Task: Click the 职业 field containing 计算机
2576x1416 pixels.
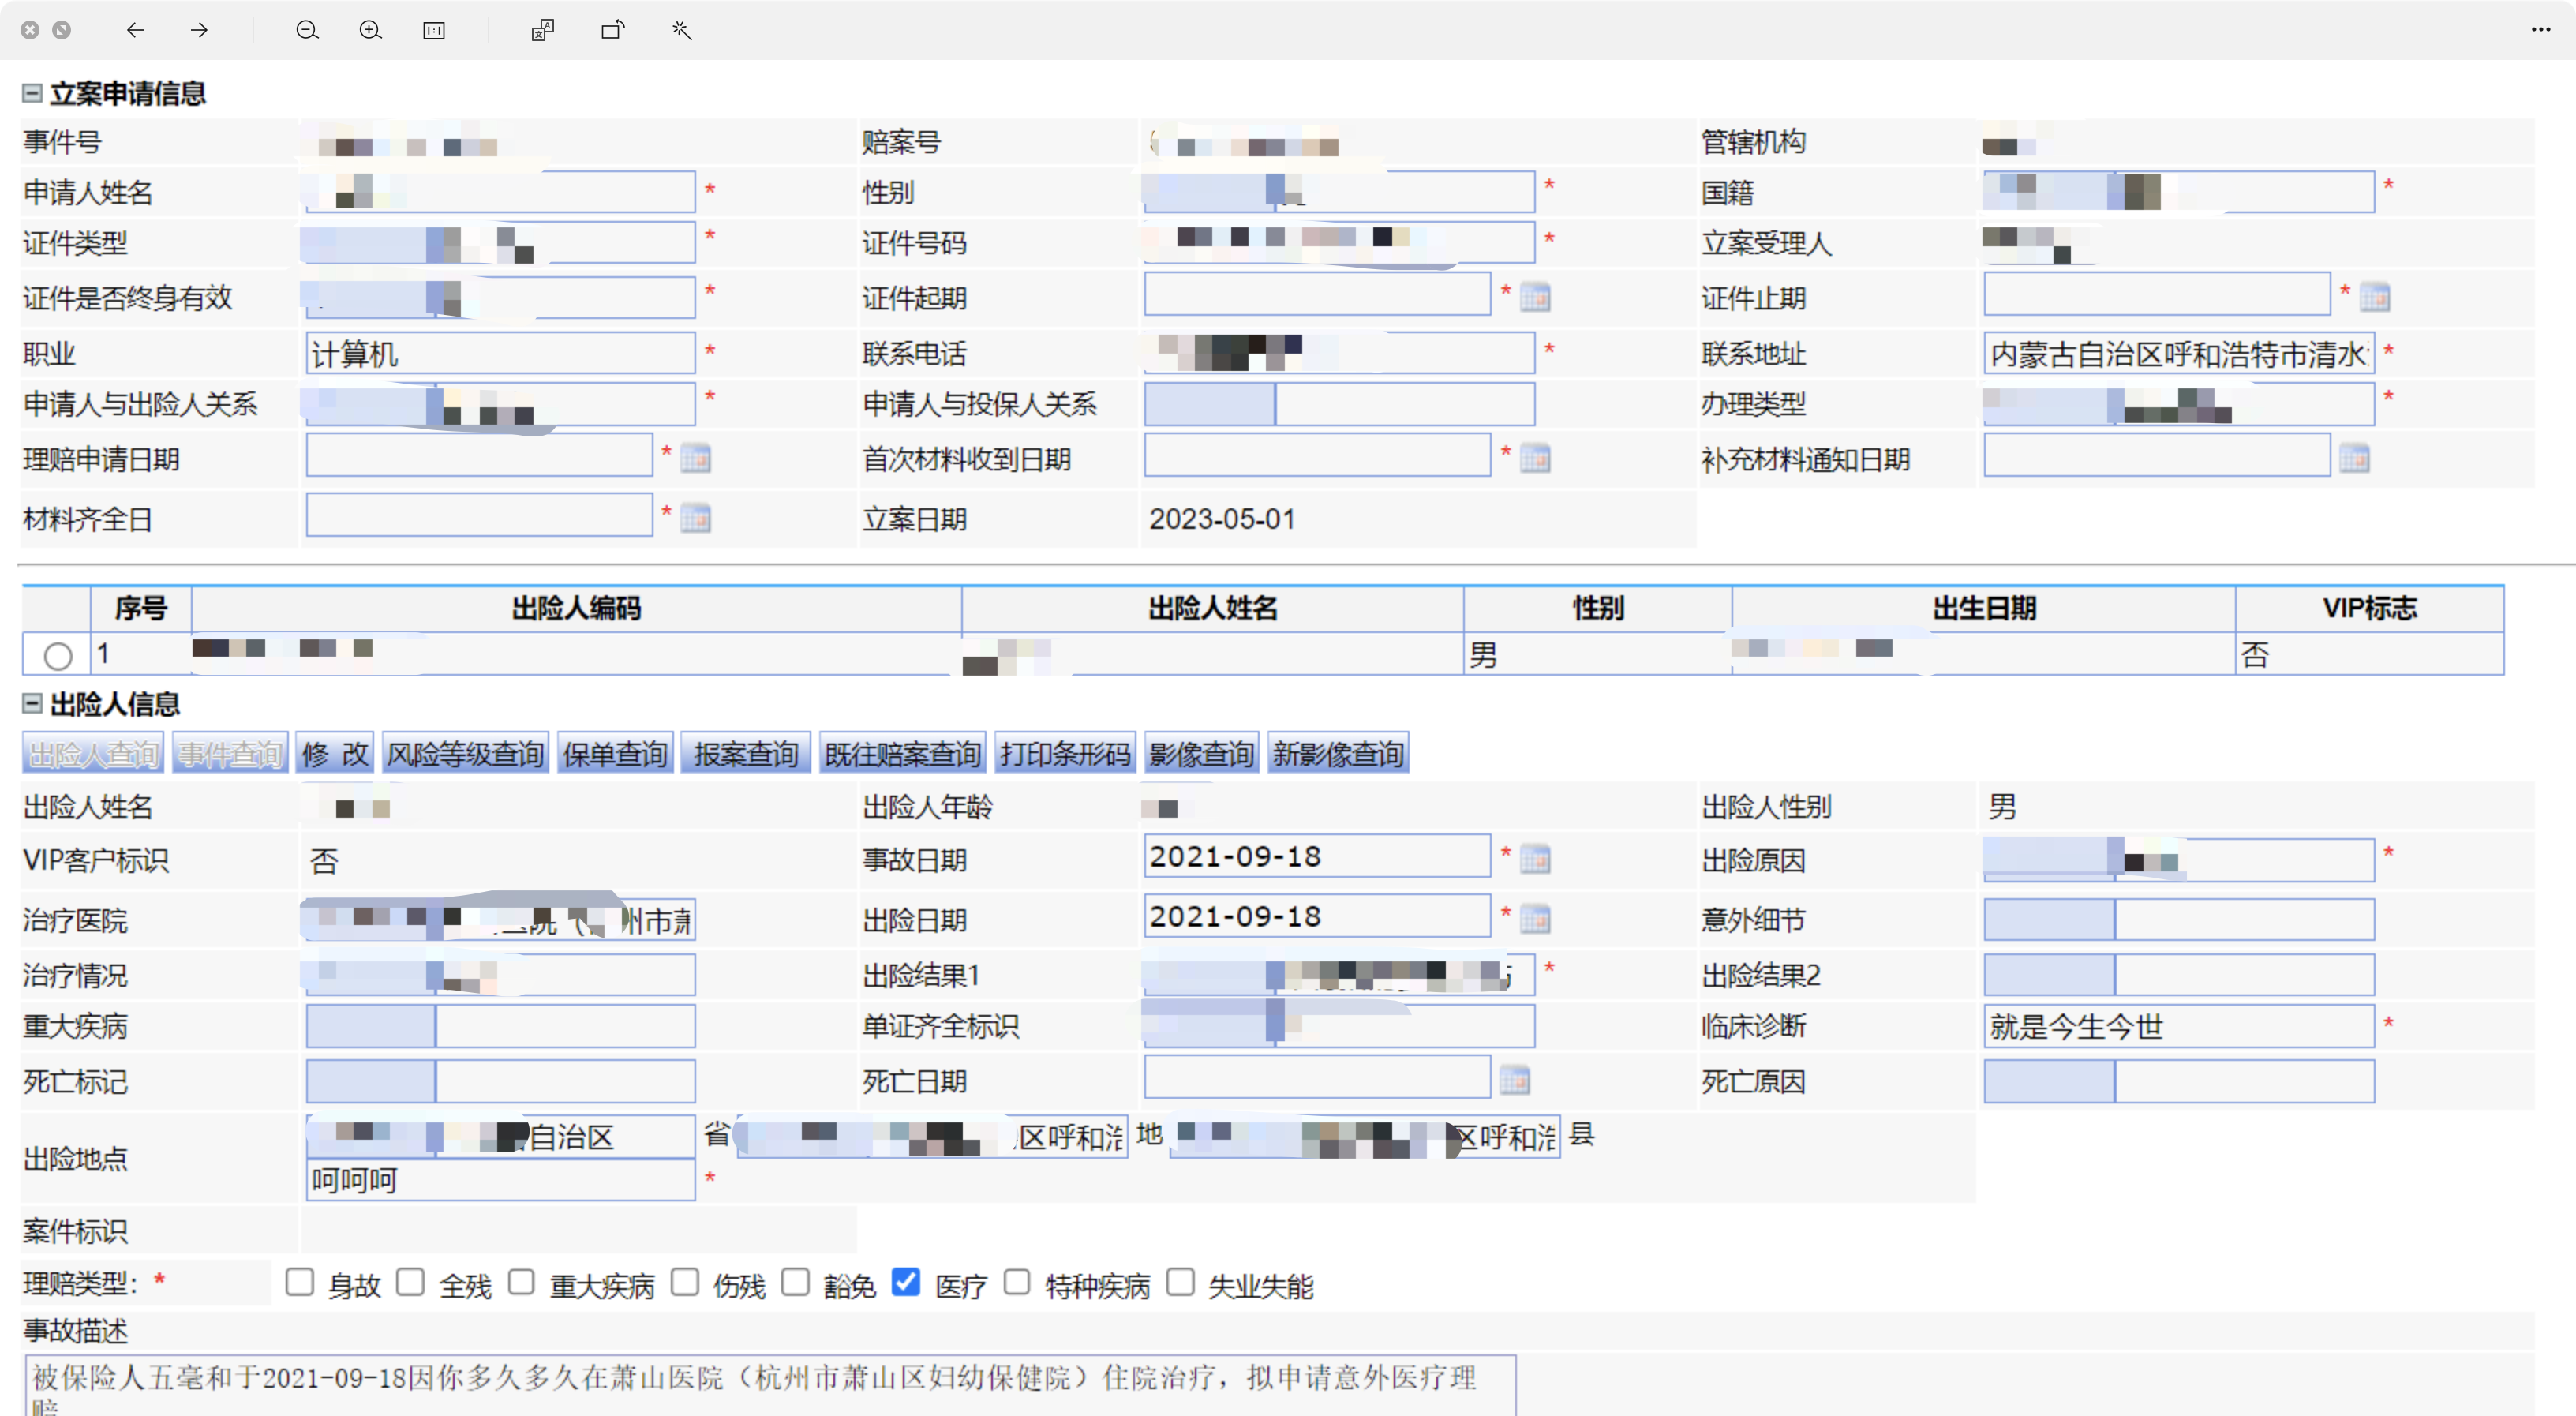Action: (x=500, y=353)
